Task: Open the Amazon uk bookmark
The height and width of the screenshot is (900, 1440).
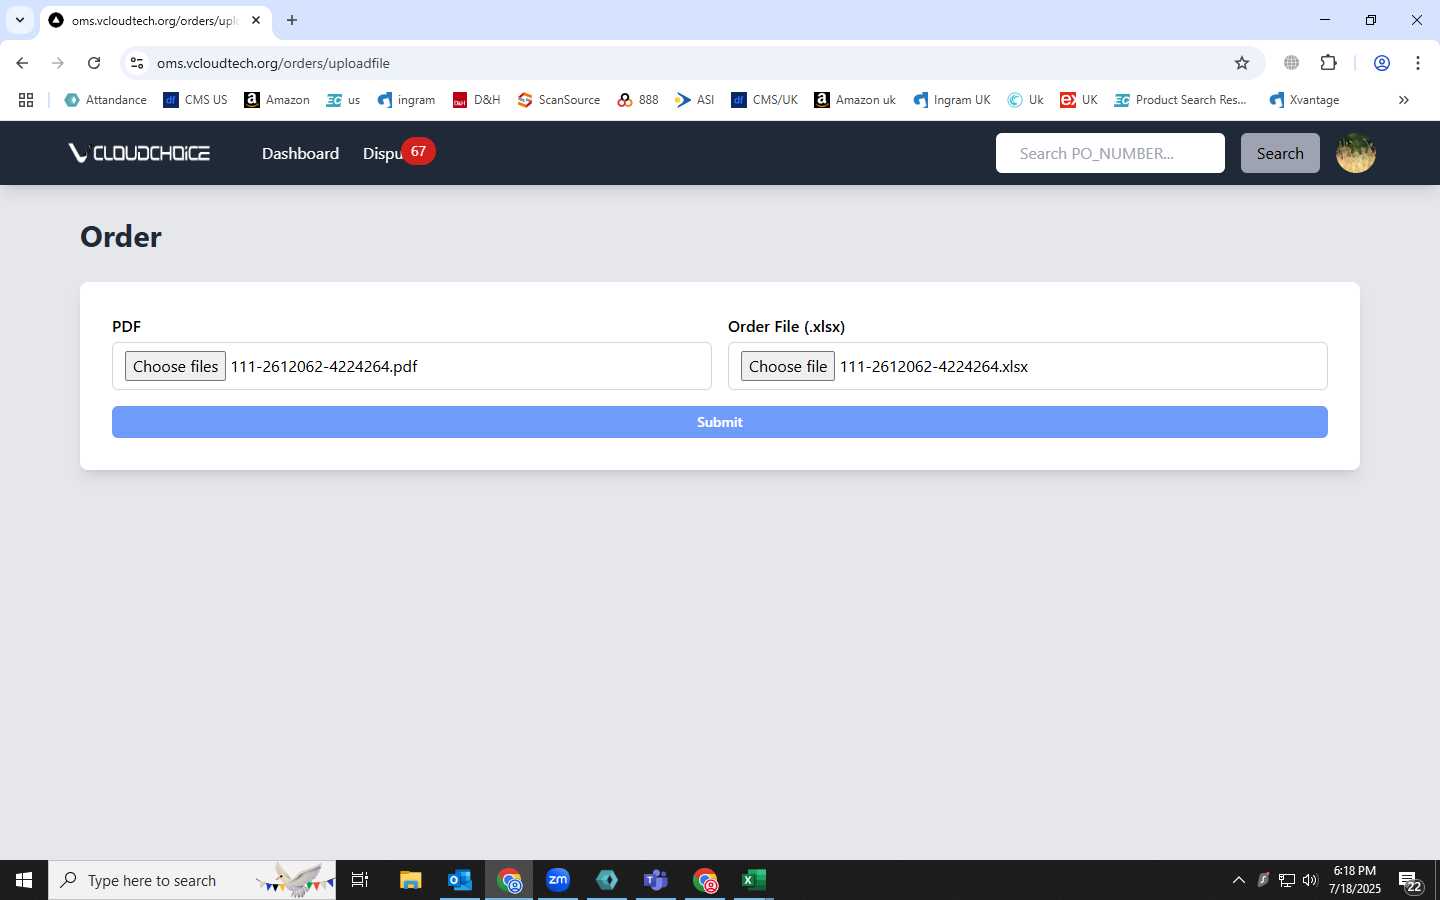Action: (x=855, y=100)
